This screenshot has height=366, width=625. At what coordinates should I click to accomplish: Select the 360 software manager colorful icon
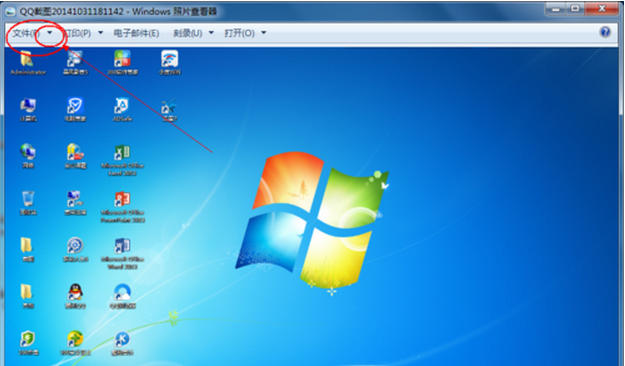click(122, 63)
